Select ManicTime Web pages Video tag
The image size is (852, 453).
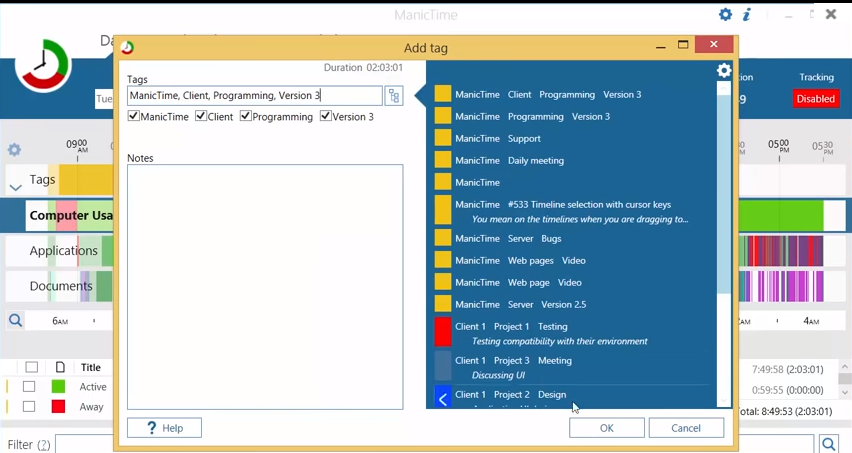pos(520,261)
